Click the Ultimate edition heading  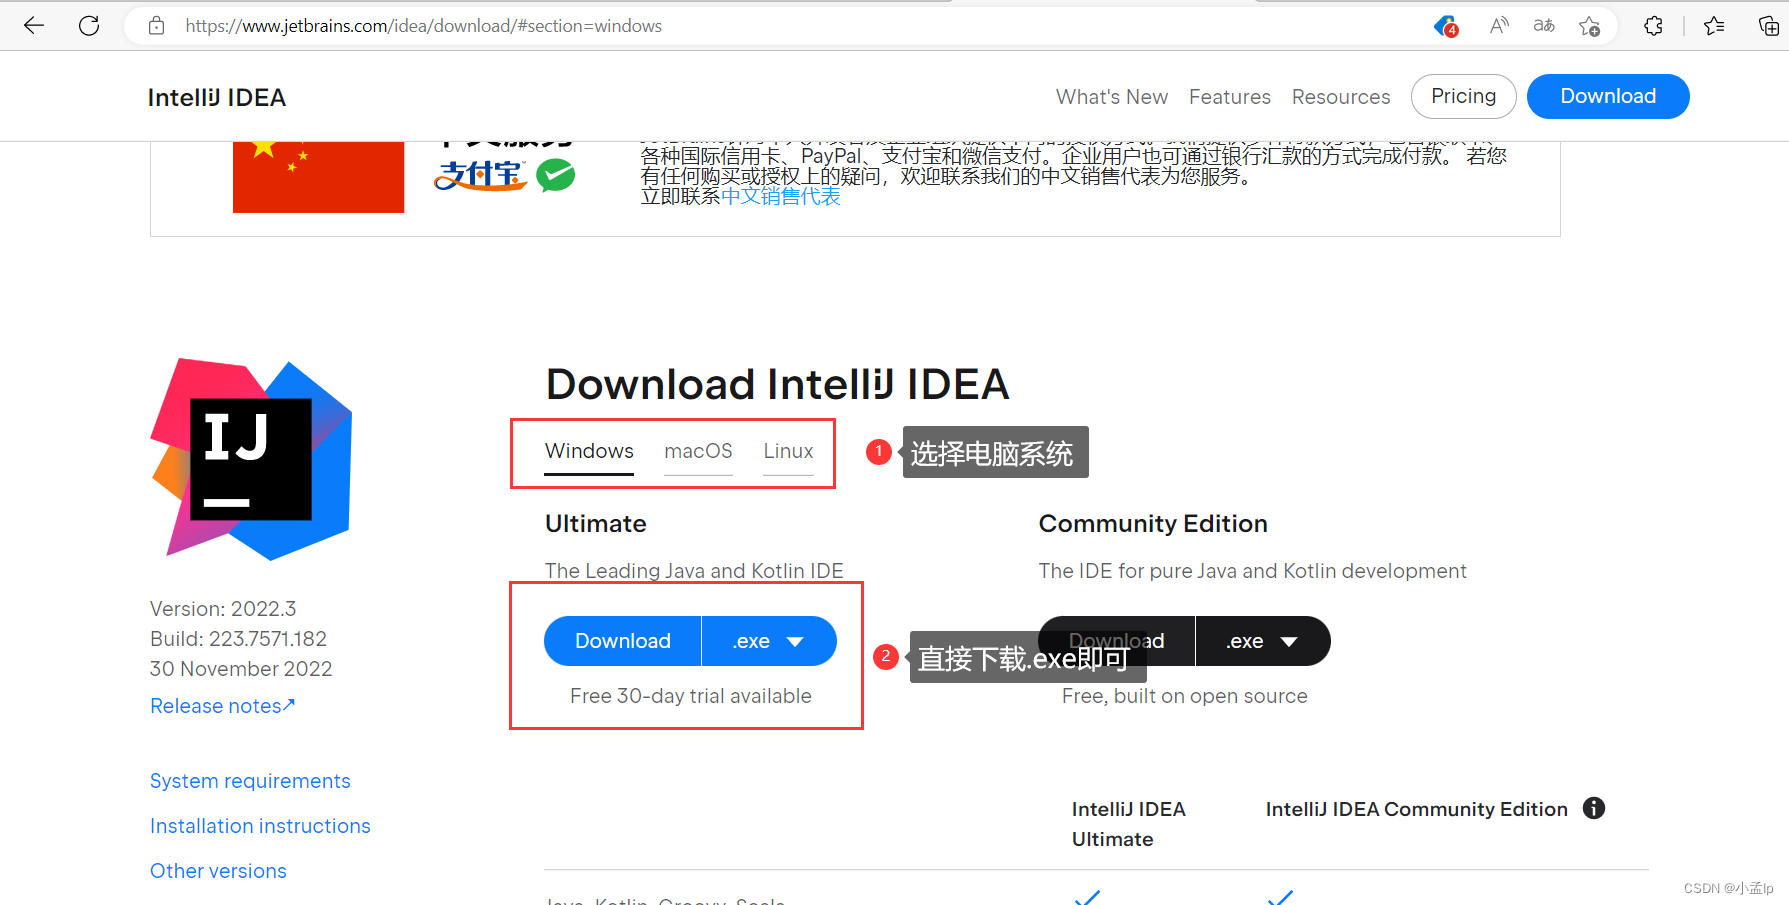(596, 524)
